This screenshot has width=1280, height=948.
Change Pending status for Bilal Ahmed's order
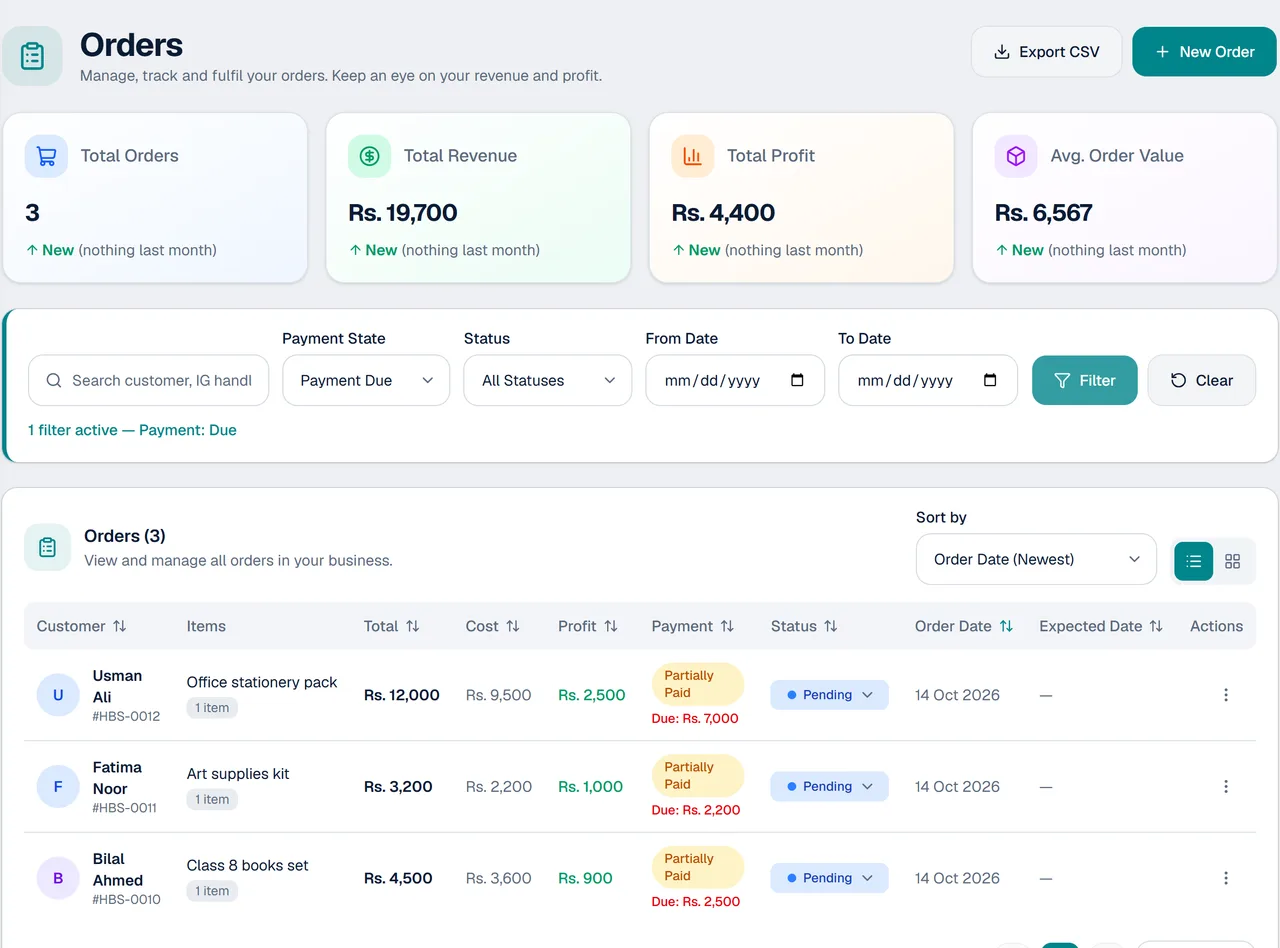[x=829, y=878]
